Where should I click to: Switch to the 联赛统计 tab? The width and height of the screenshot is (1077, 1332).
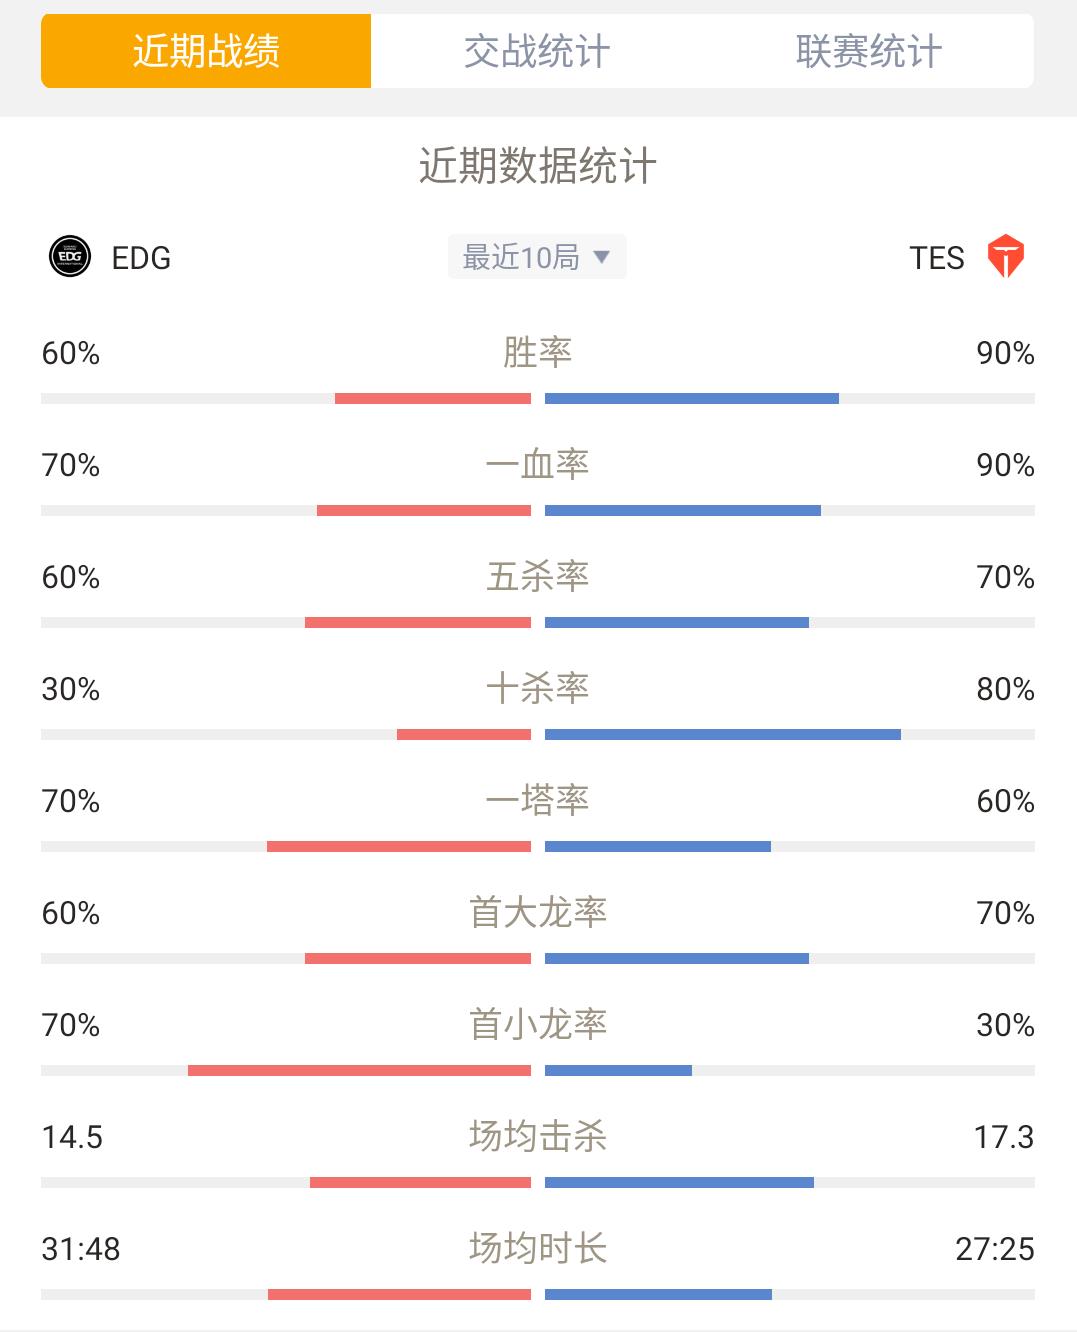tap(868, 51)
